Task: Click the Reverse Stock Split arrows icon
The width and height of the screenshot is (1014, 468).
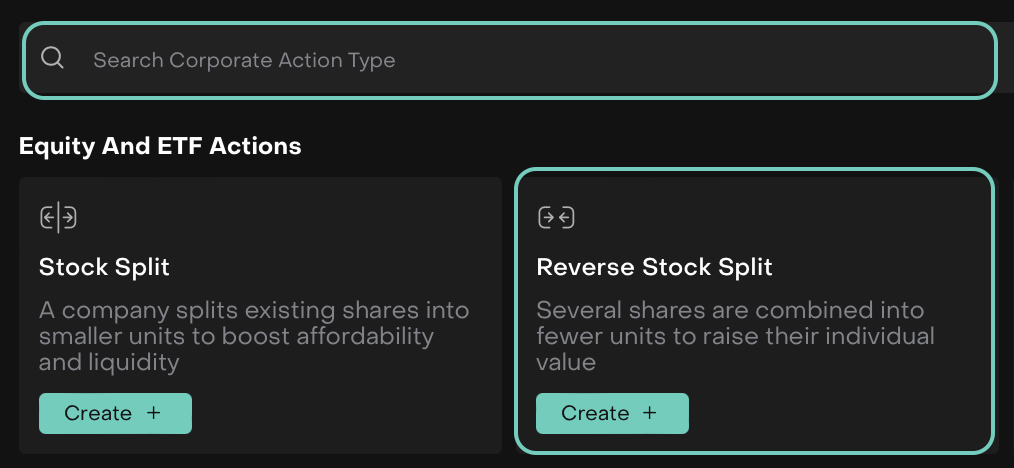Action: tap(556, 216)
